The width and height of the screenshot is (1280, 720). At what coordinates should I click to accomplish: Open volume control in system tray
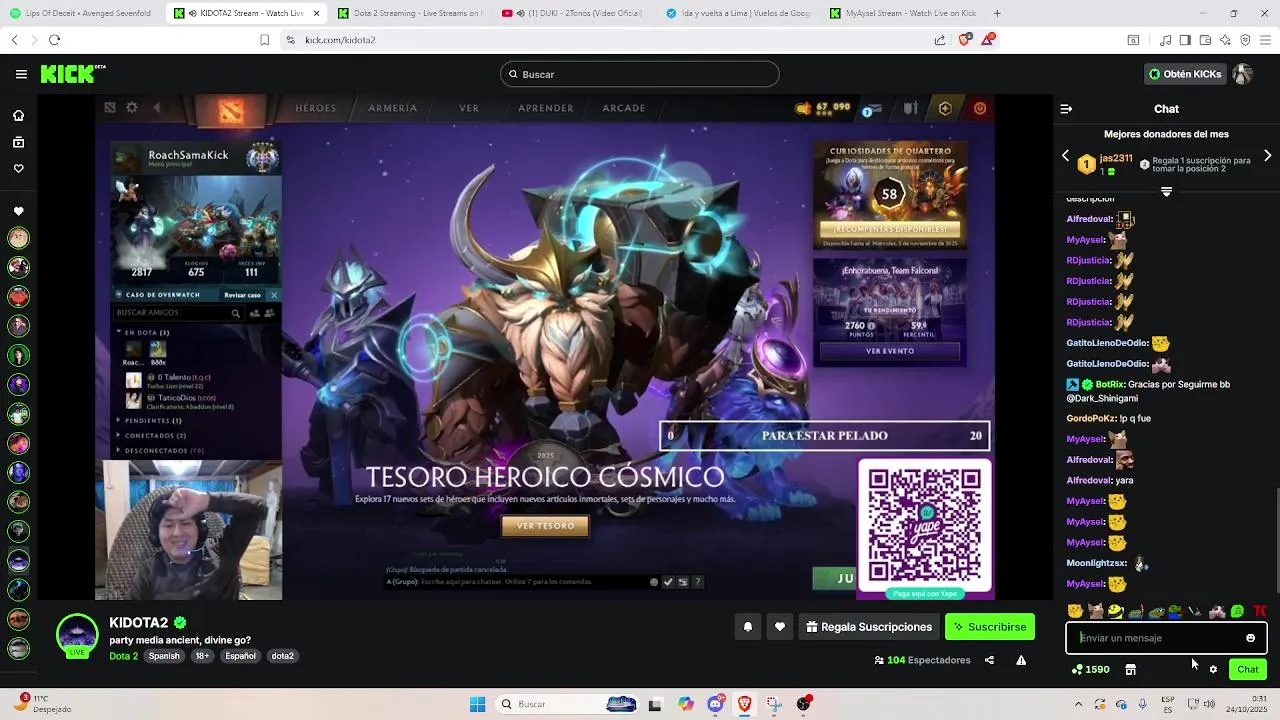(x=1209, y=704)
